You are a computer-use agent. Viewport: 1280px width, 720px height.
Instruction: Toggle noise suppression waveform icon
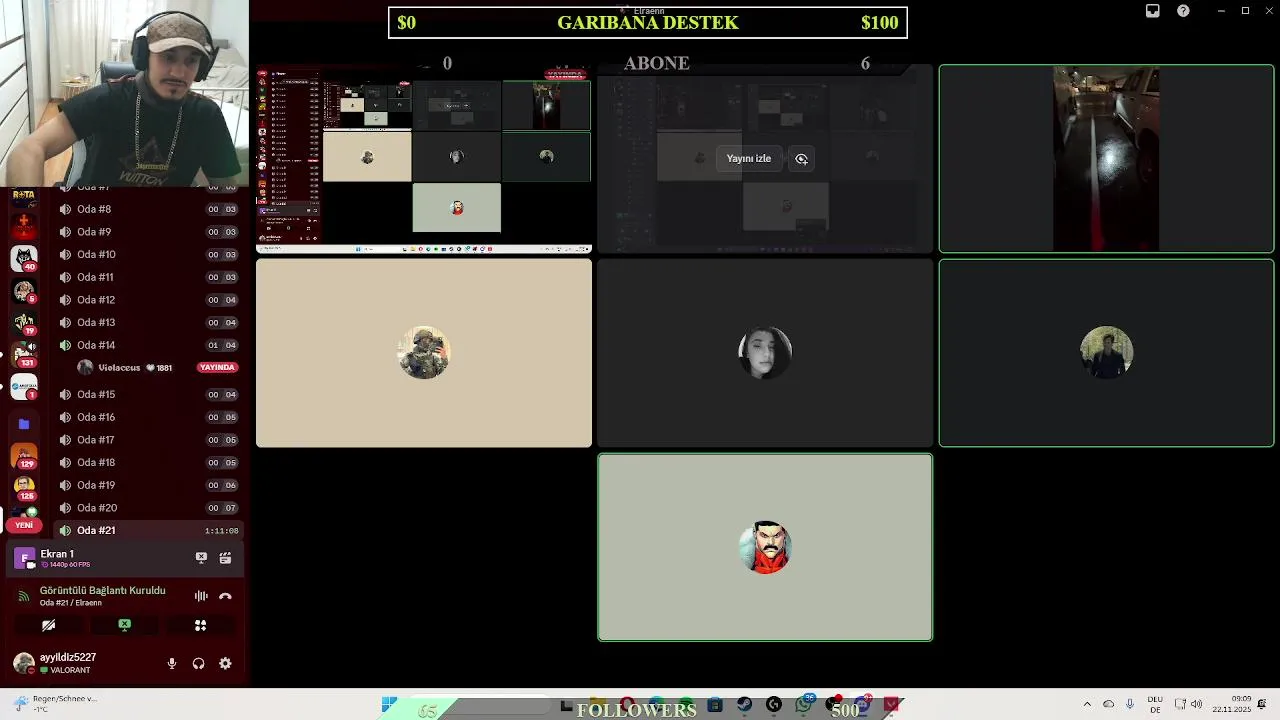201,596
